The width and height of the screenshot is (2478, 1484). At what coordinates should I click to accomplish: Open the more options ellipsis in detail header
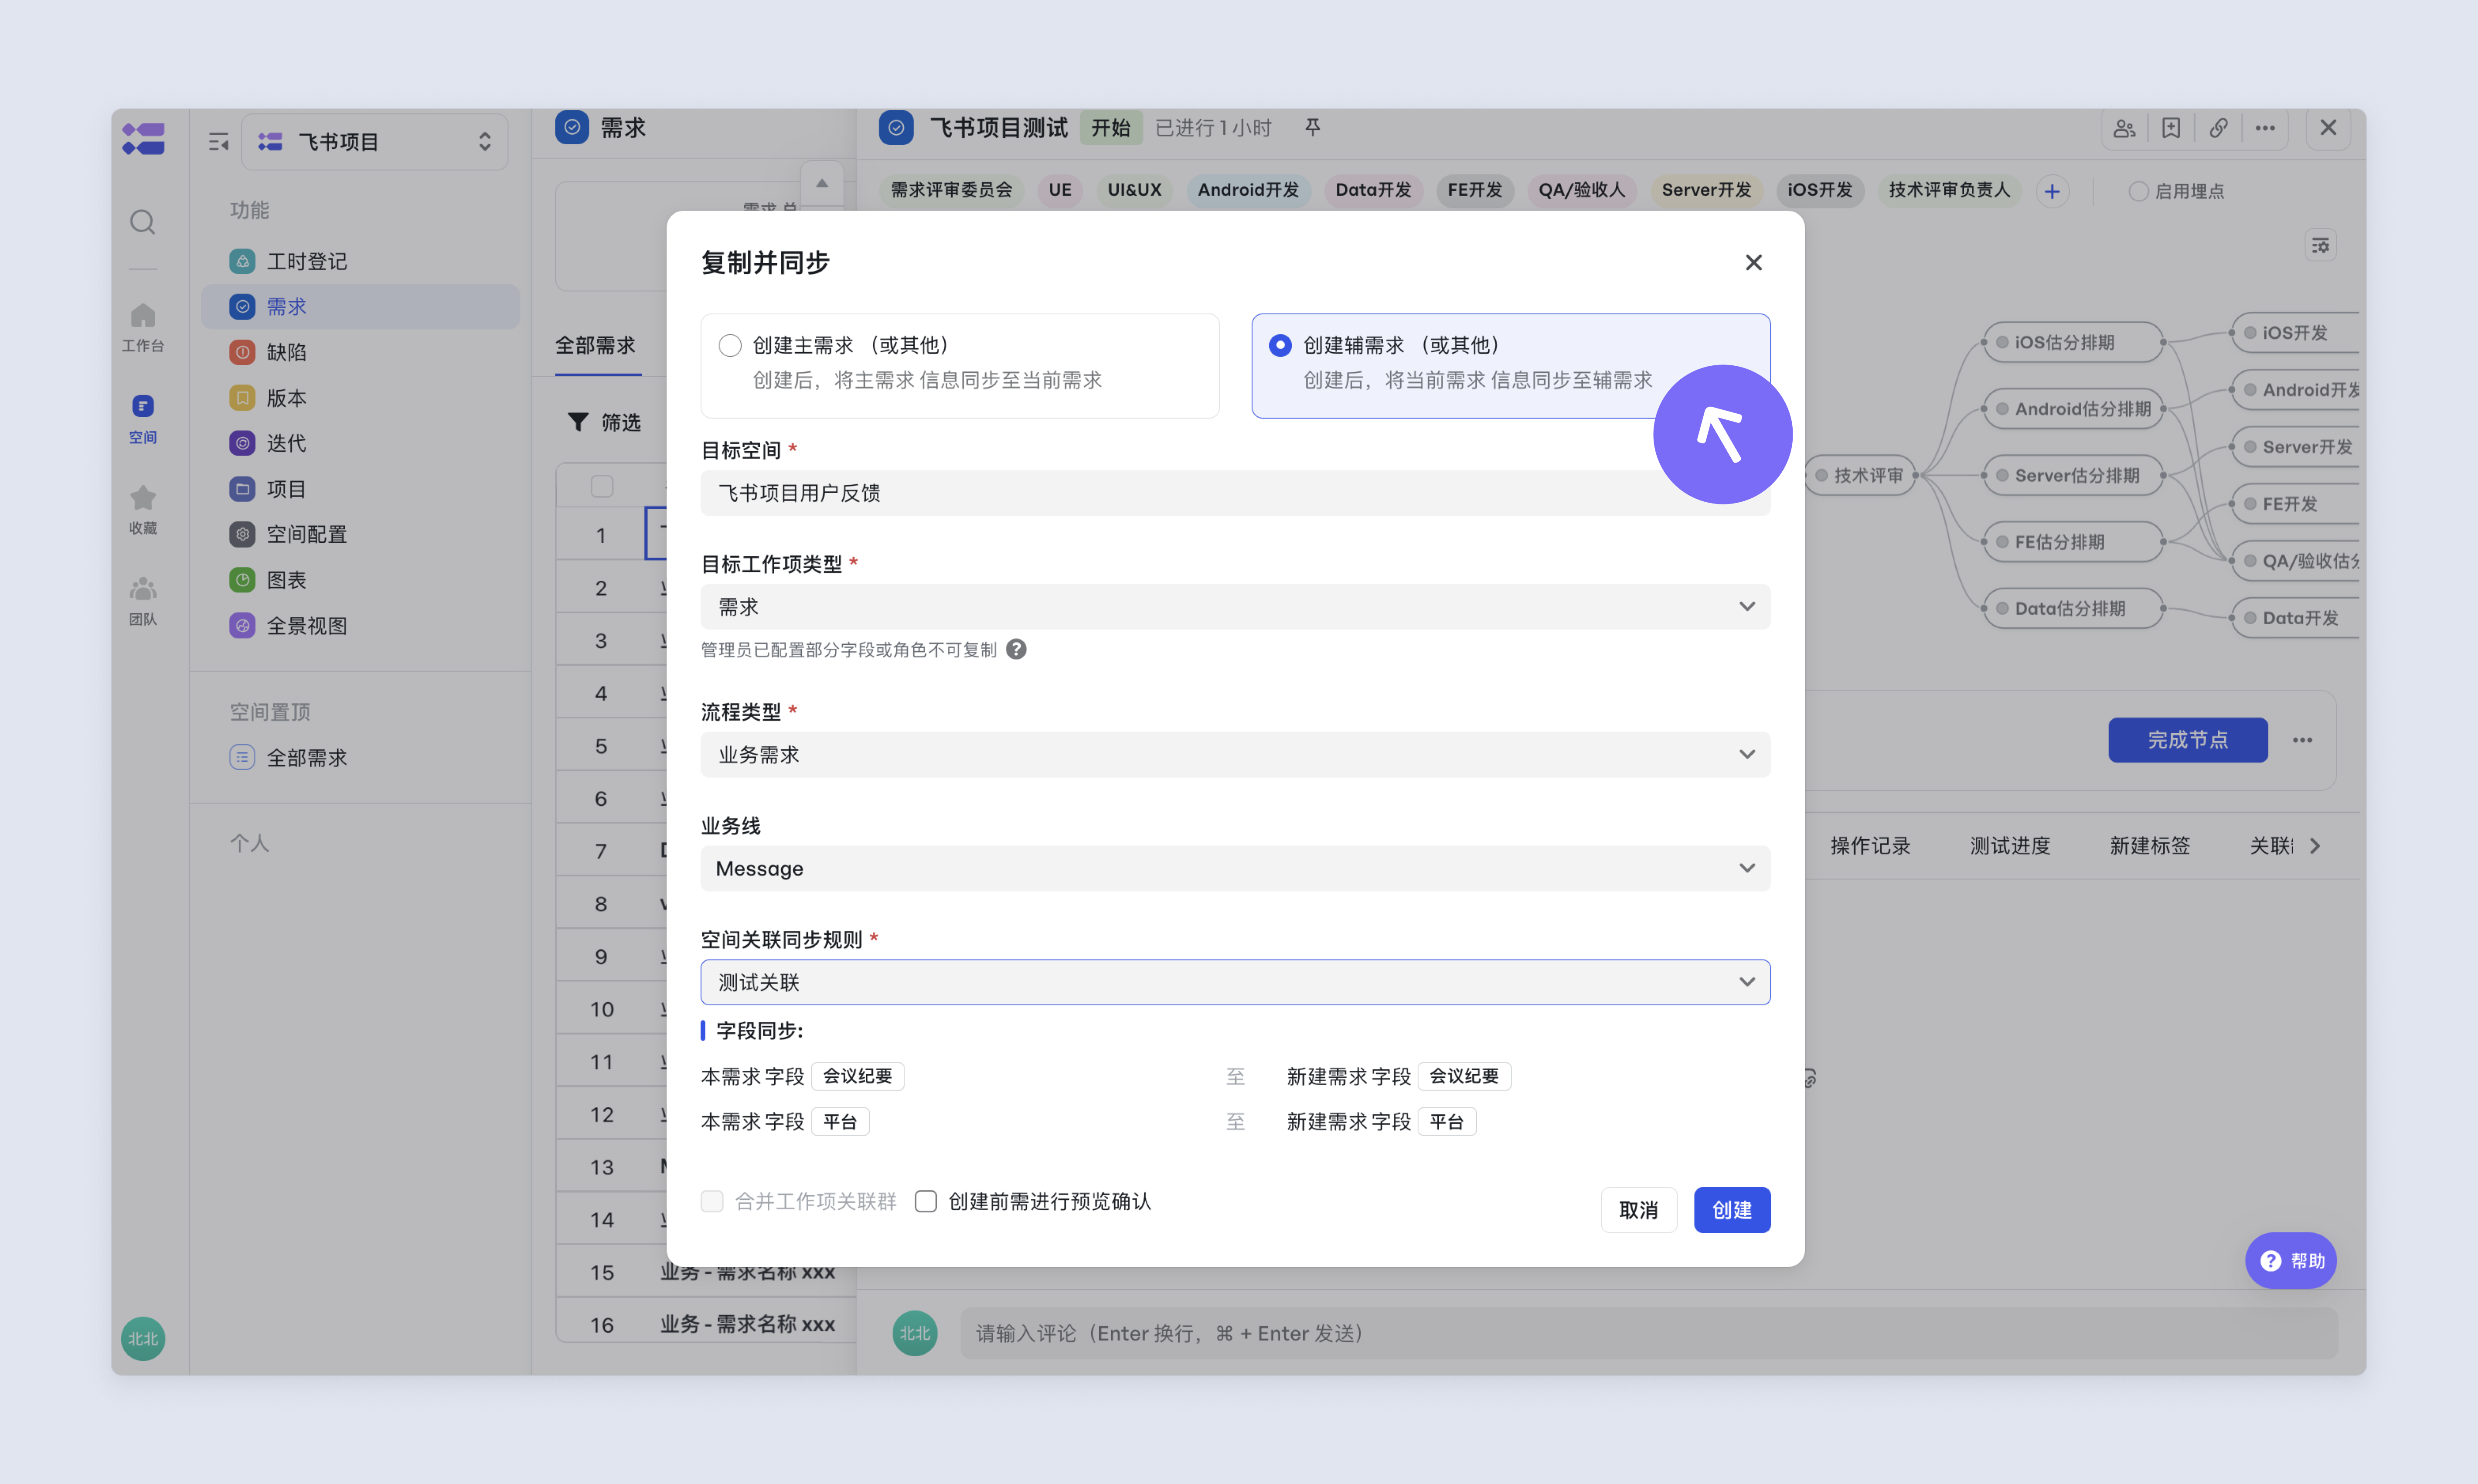pyautogui.click(x=2265, y=128)
